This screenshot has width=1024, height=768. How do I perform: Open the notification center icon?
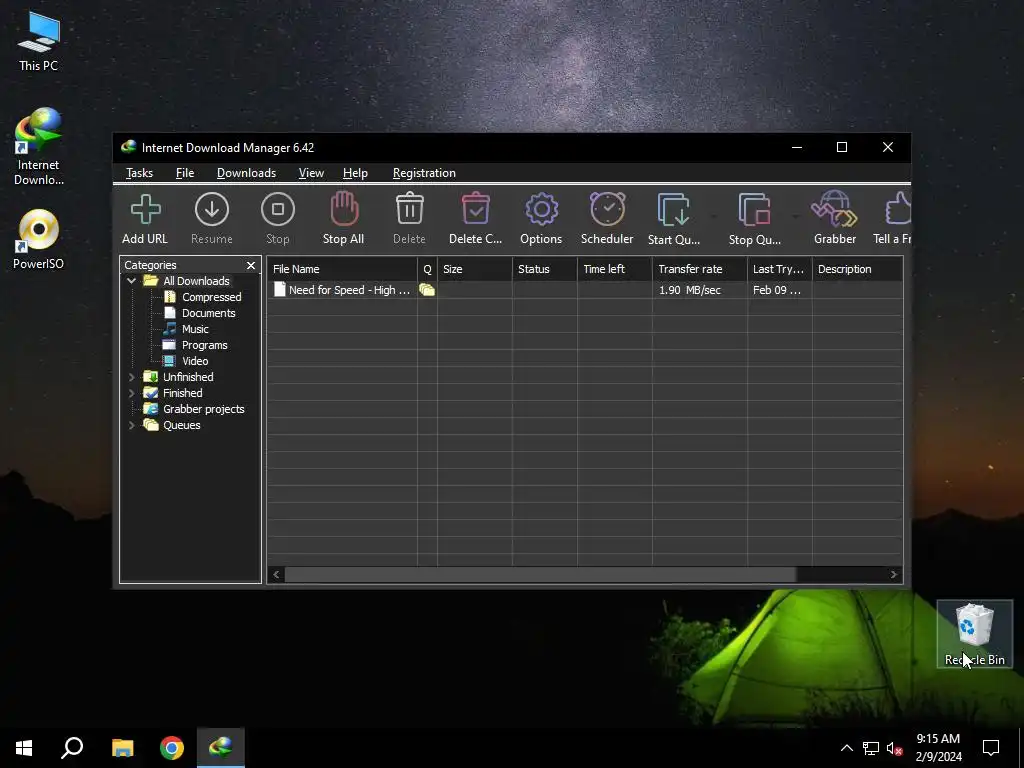tap(991, 748)
